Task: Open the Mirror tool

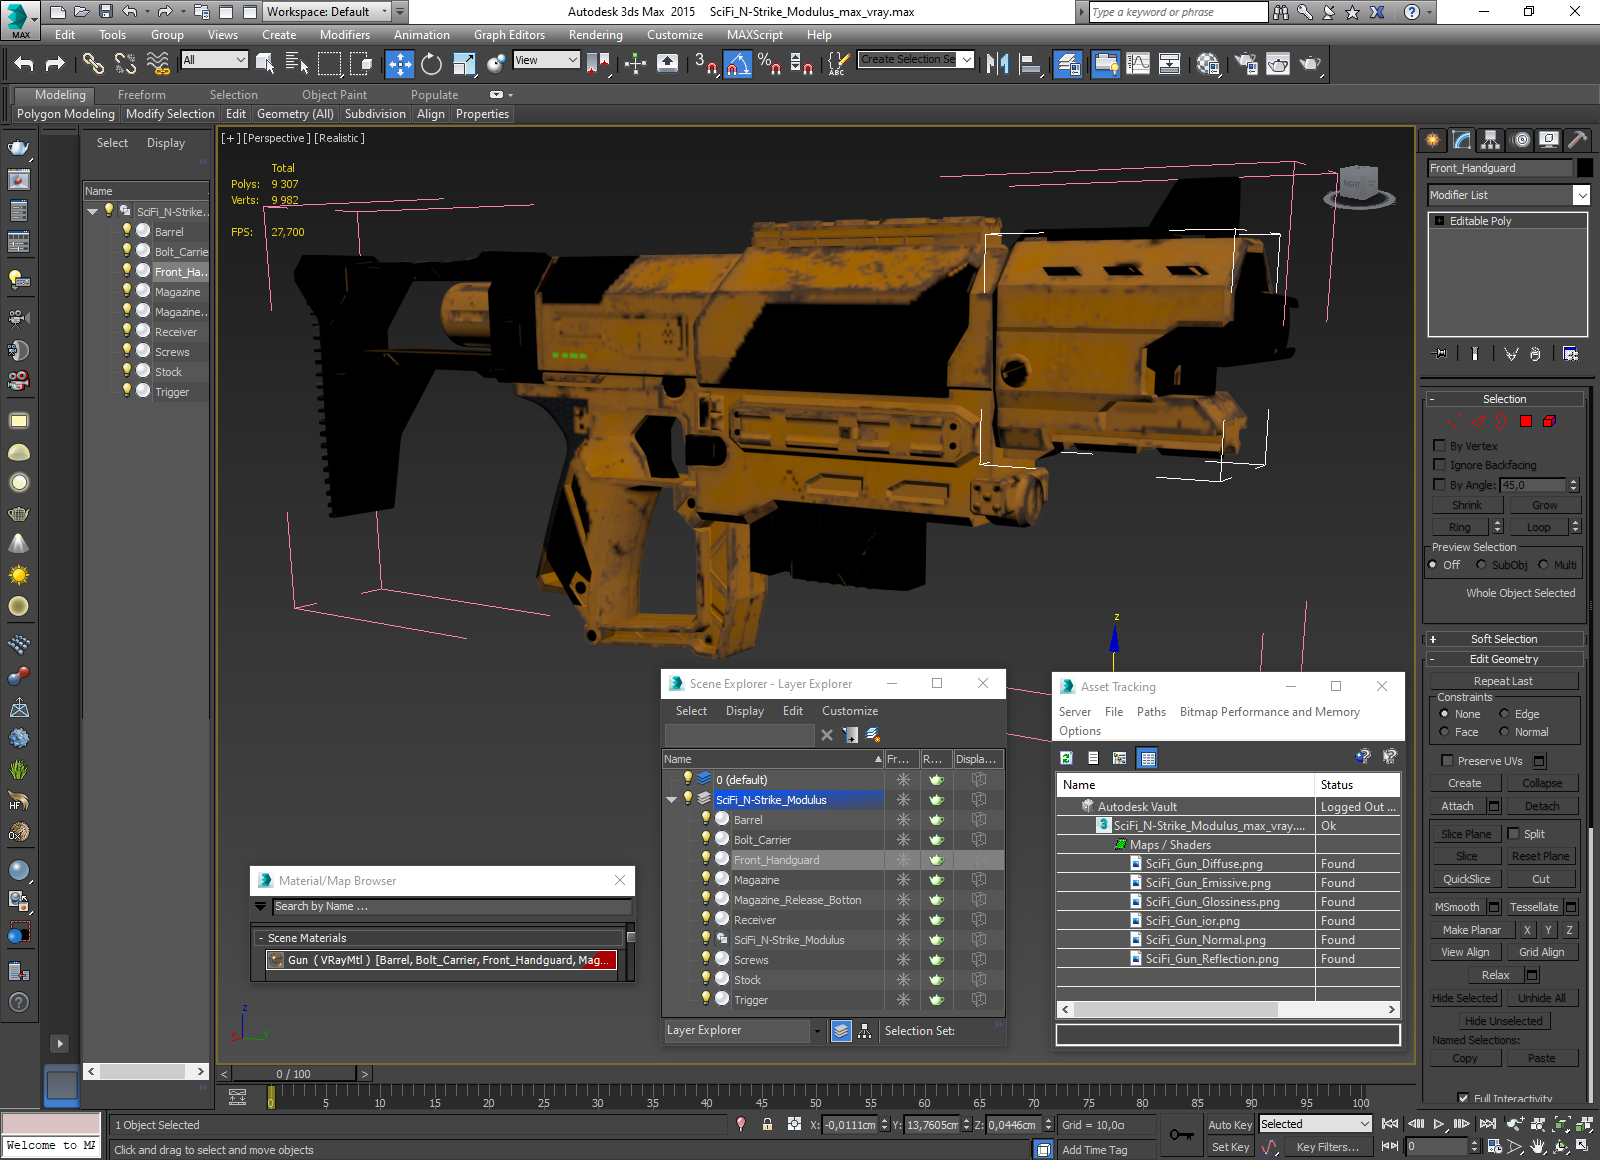Action: 997,64
